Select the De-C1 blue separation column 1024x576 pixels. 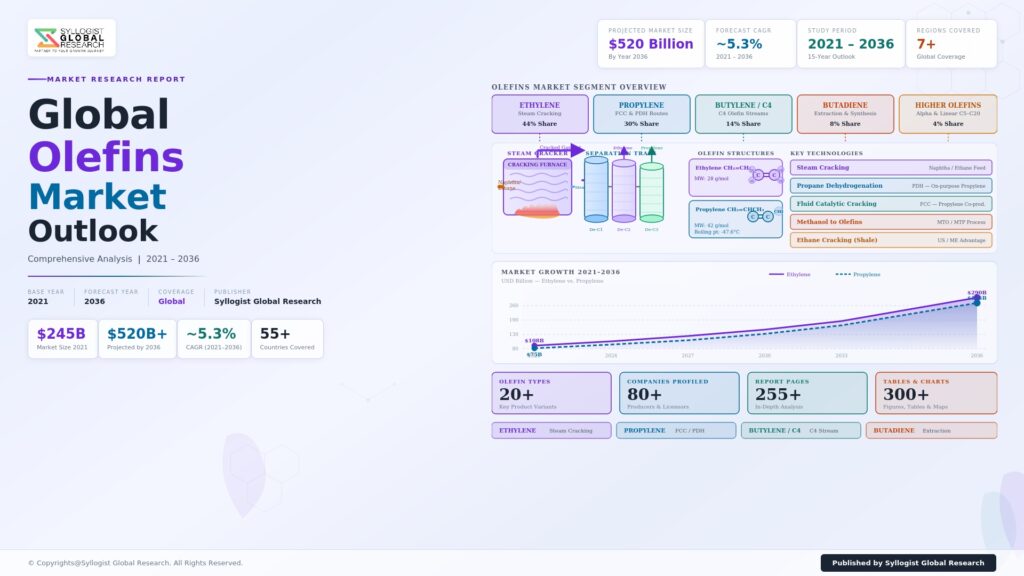(x=596, y=189)
